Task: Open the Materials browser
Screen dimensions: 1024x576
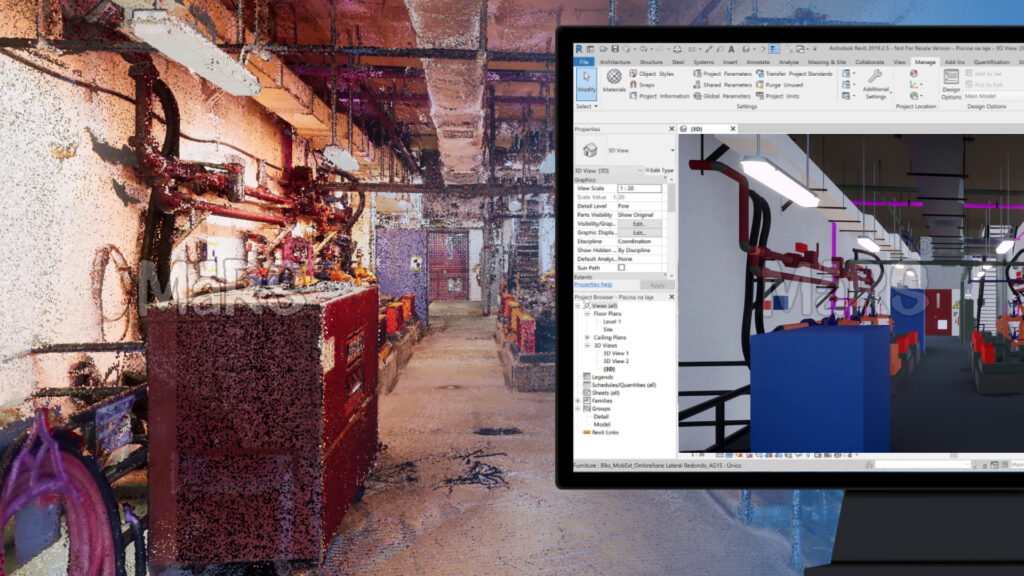Action: click(x=614, y=80)
